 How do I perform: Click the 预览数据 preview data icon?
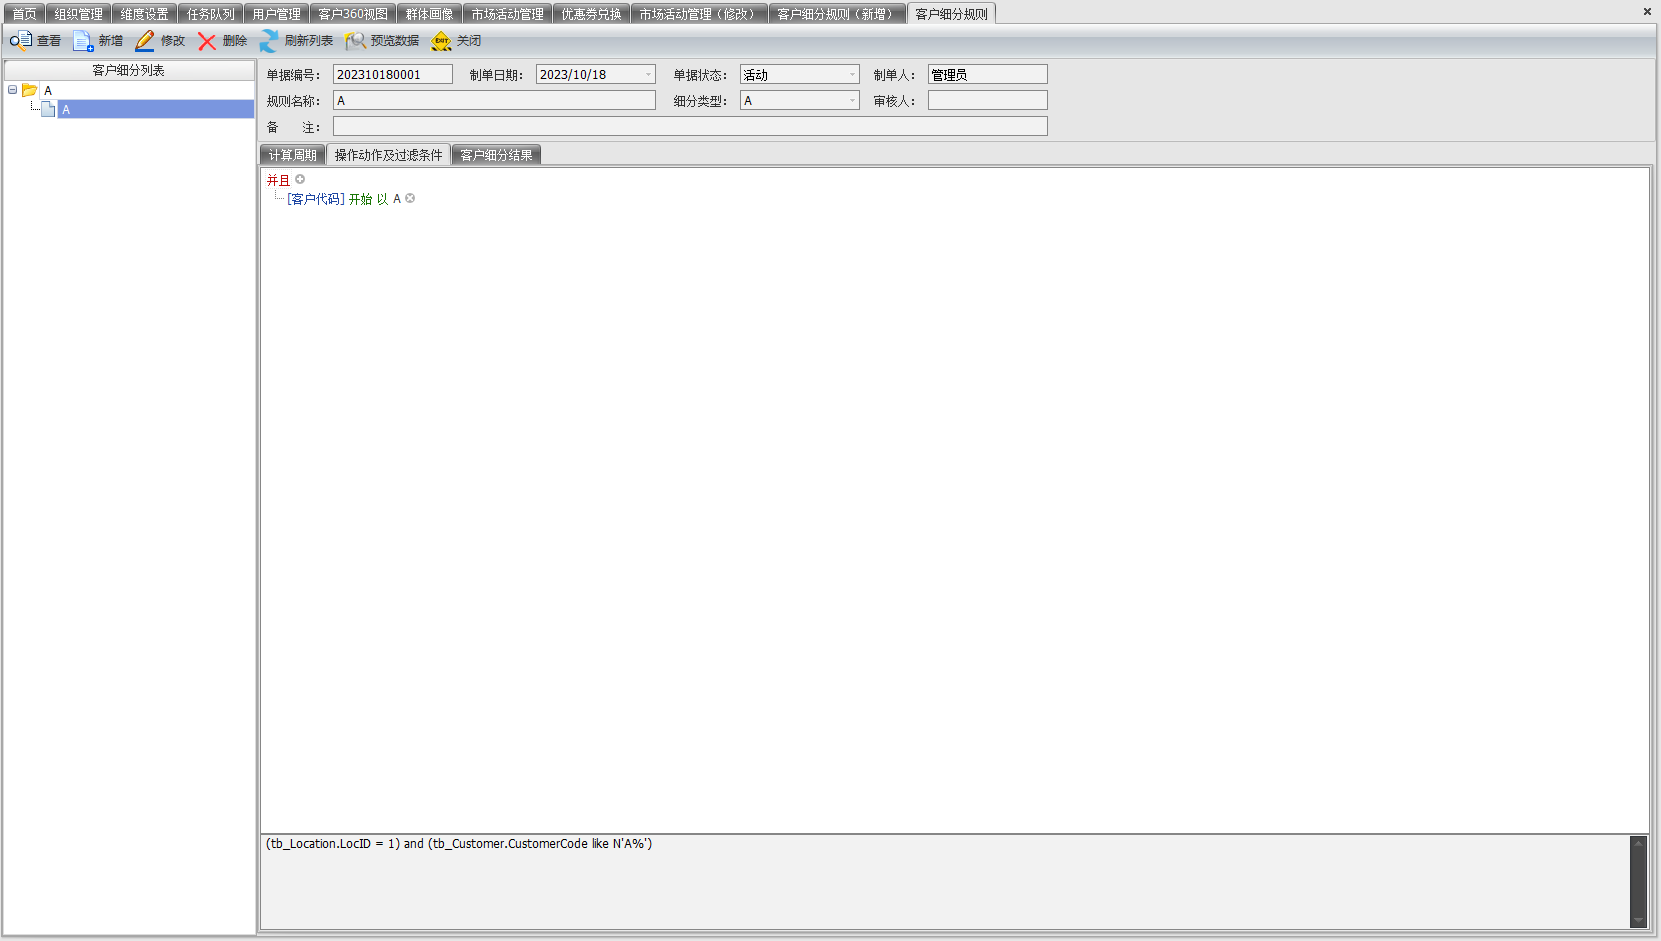[x=355, y=41]
